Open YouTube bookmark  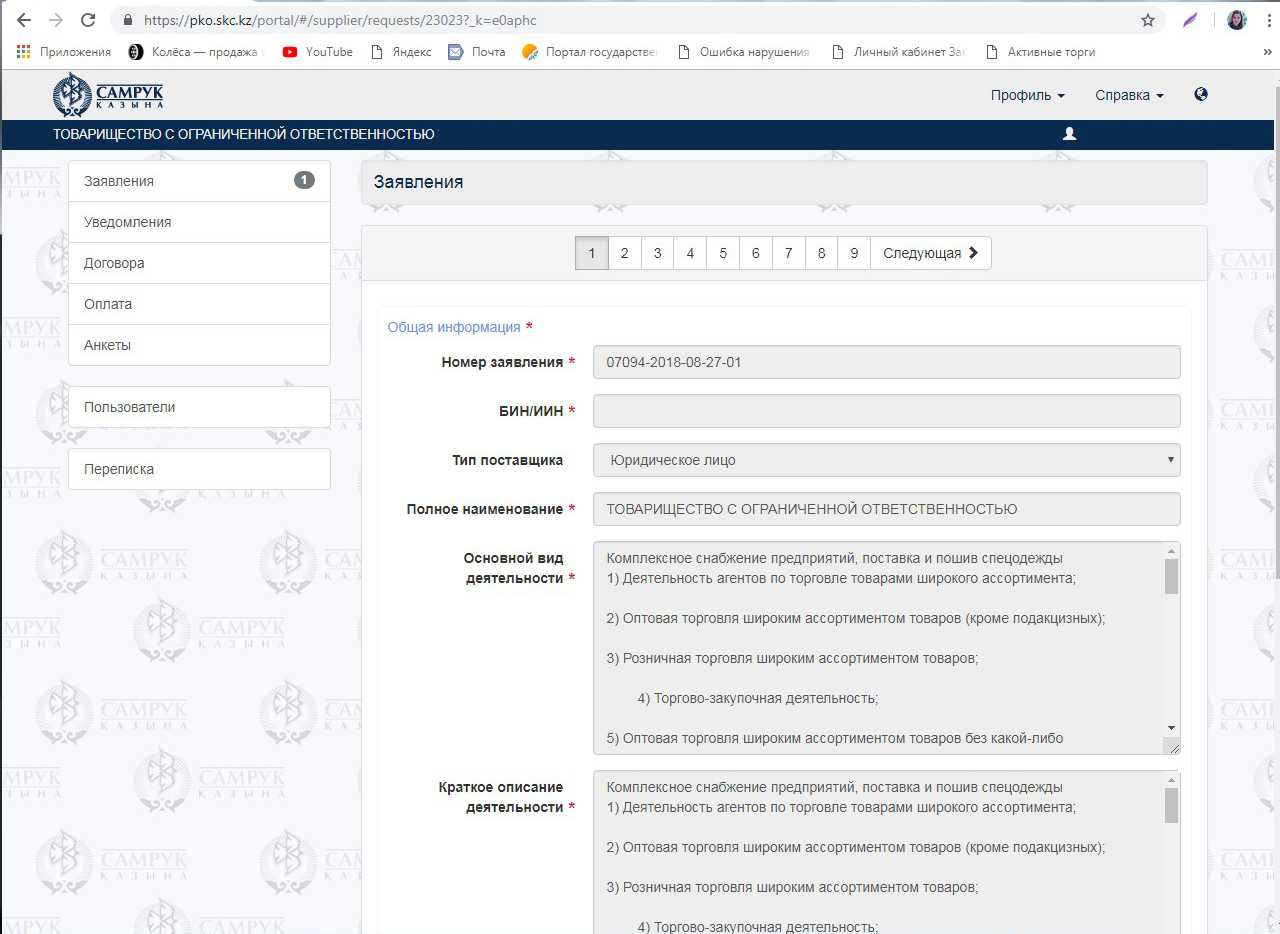click(x=317, y=52)
